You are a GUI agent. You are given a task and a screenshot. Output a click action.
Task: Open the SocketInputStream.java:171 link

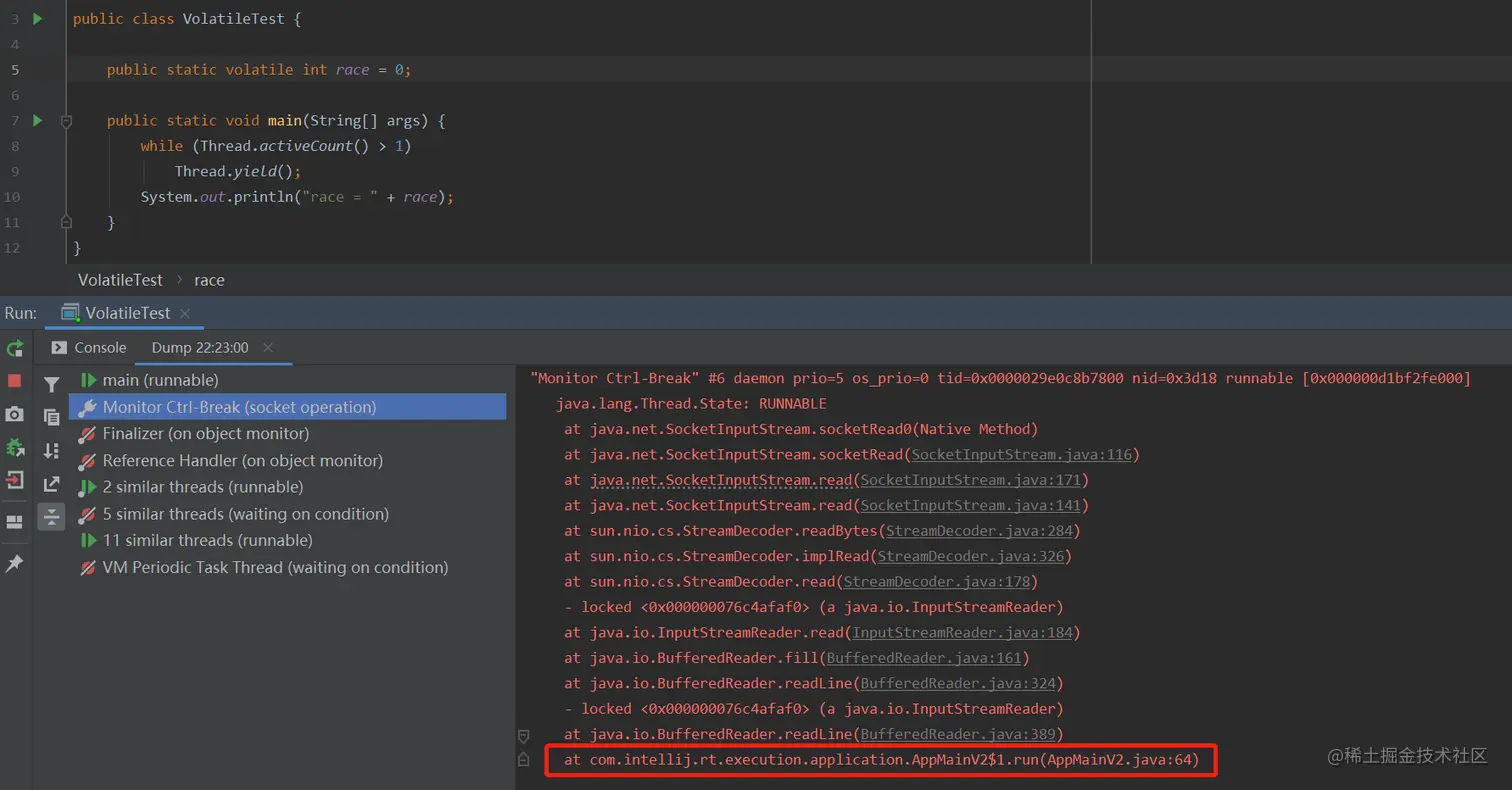pyautogui.click(x=972, y=480)
